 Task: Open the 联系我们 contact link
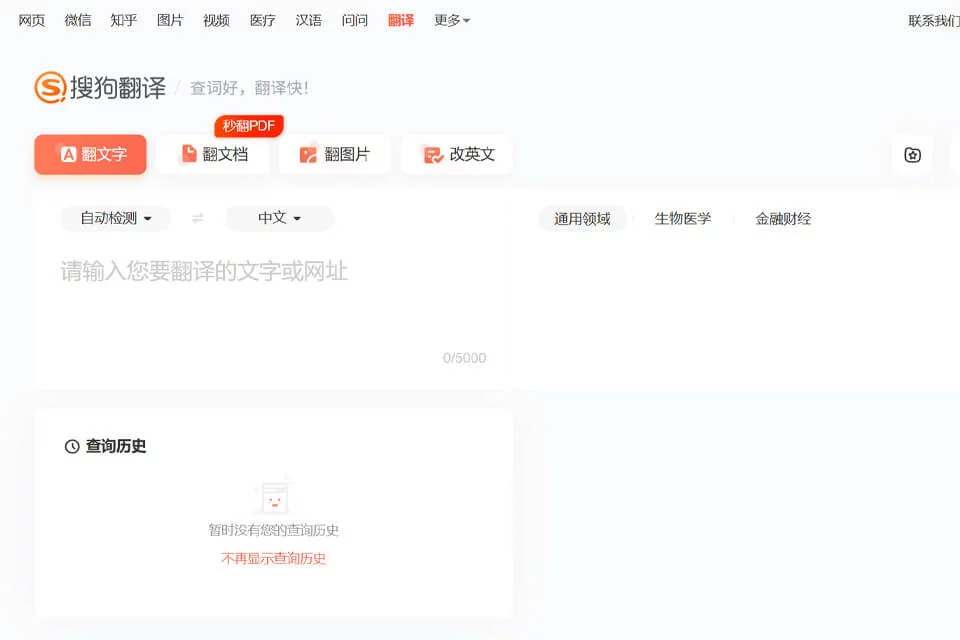click(x=934, y=21)
